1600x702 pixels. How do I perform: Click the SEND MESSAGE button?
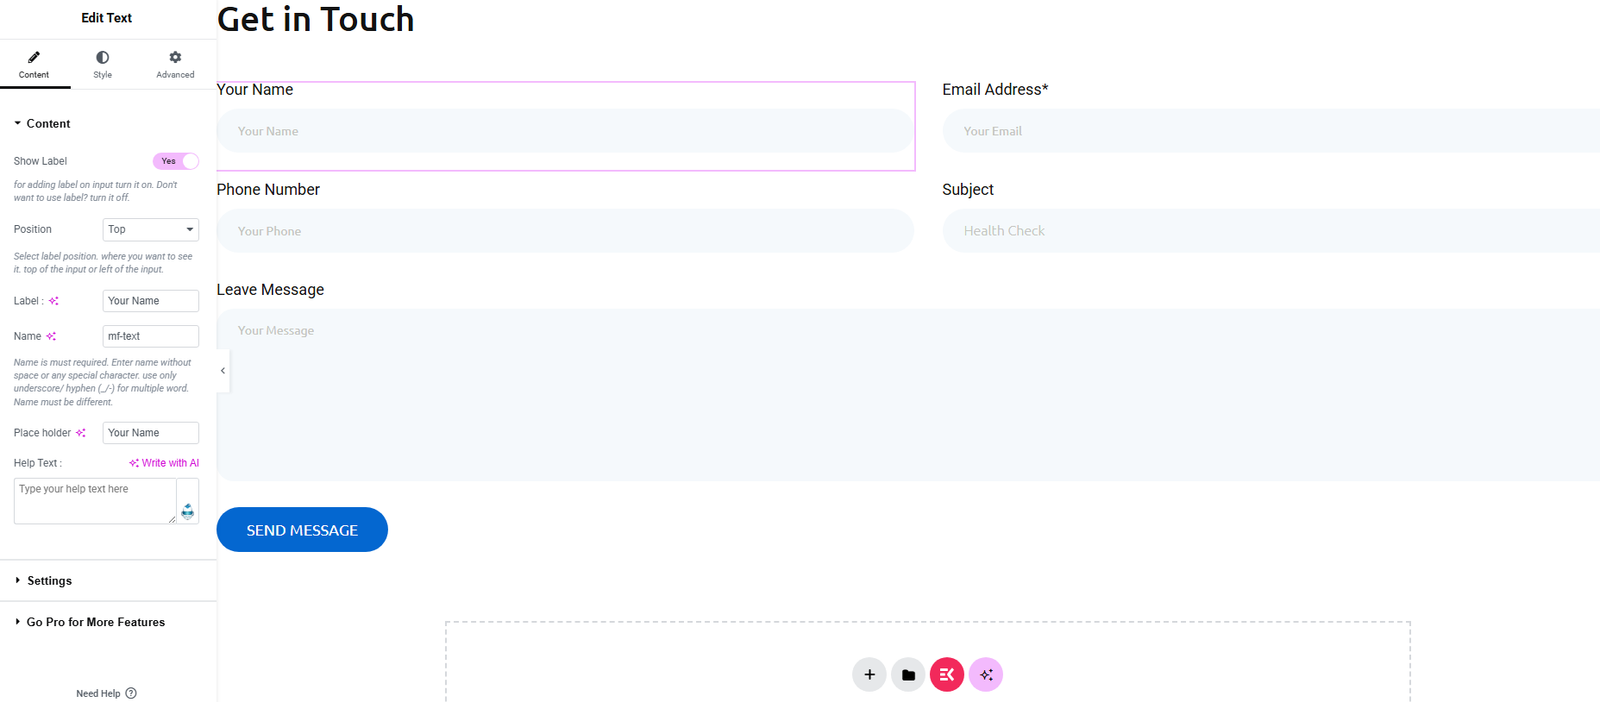tap(302, 530)
